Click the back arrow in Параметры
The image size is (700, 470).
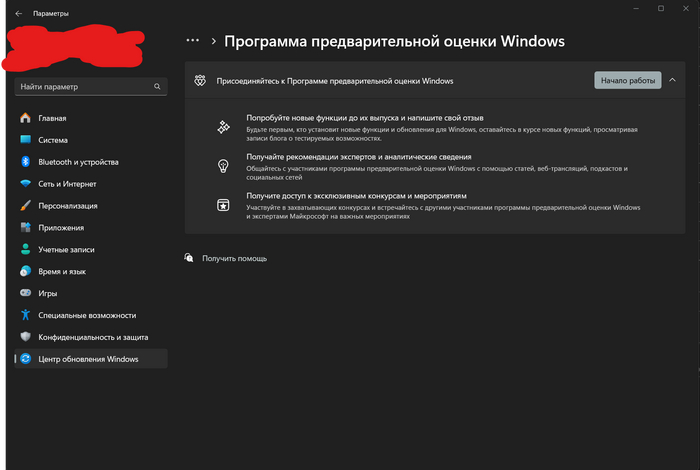click(19, 13)
